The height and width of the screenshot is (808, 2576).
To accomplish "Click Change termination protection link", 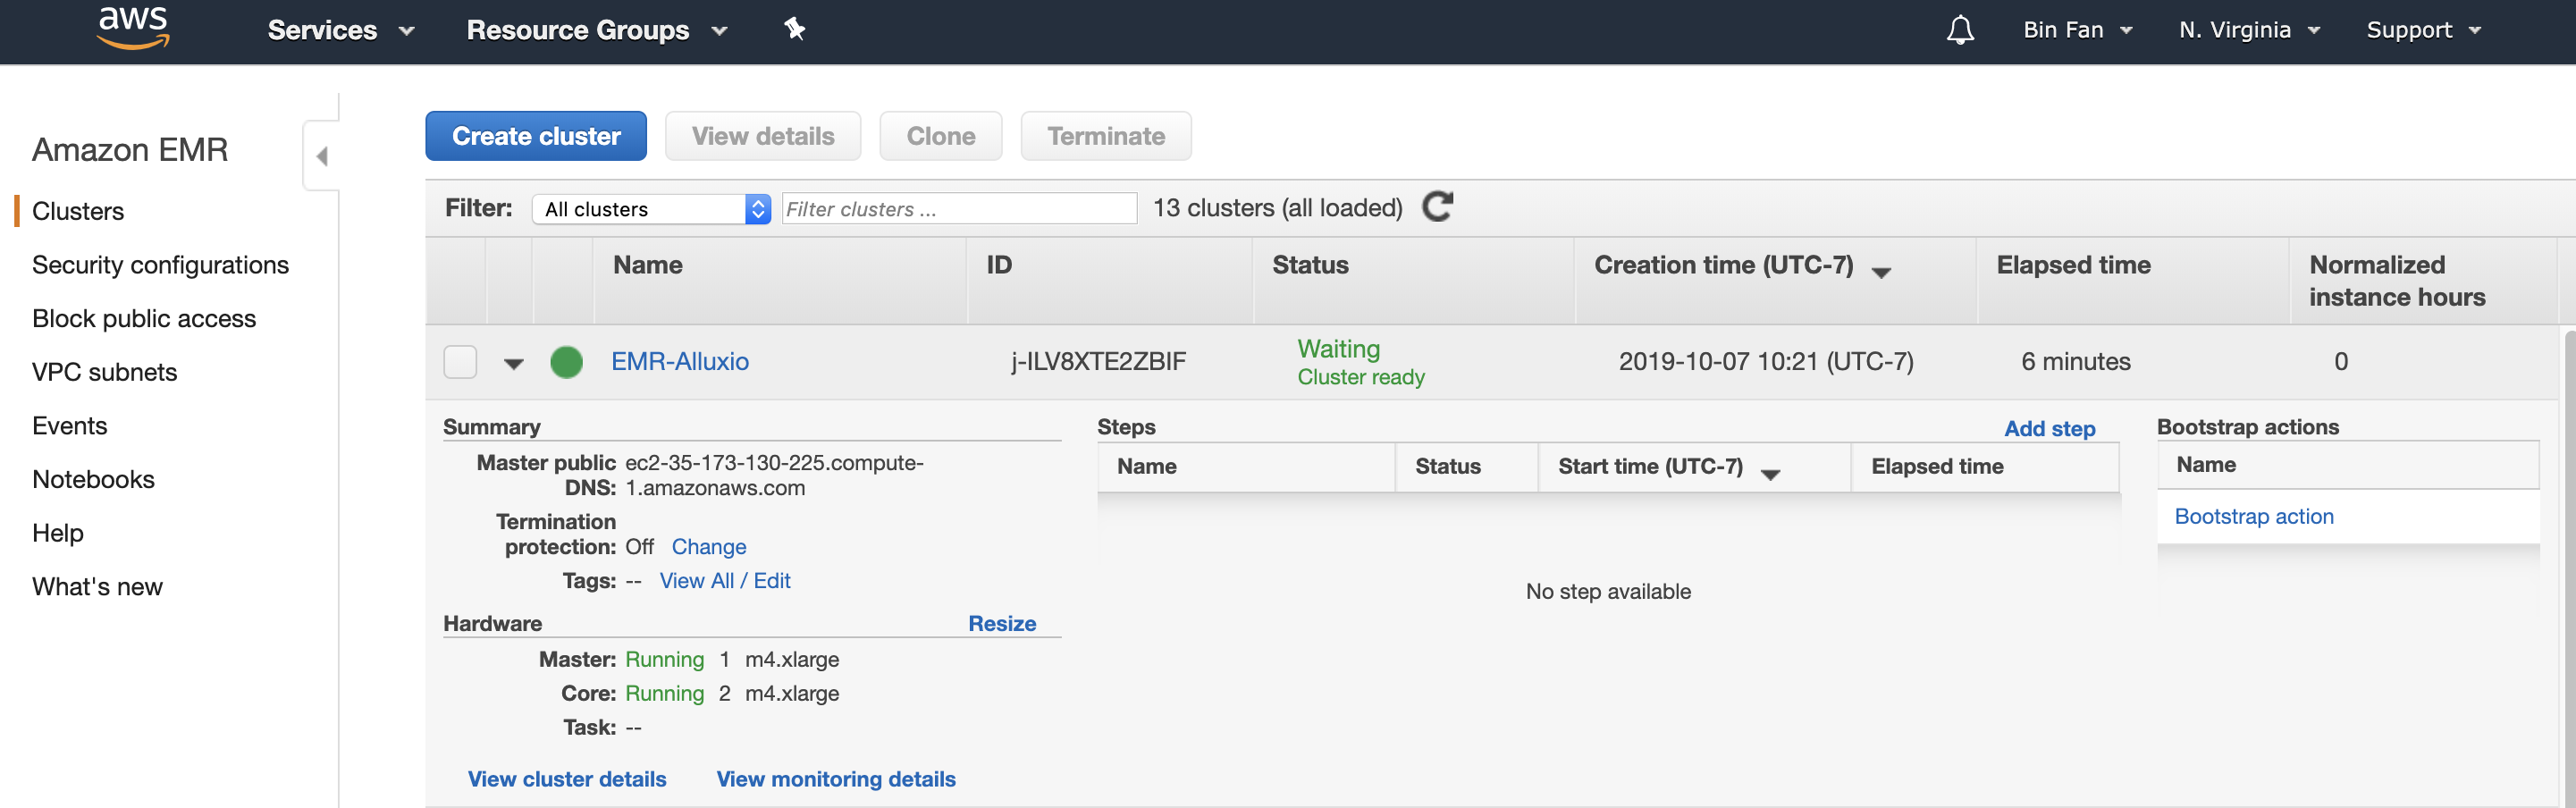I will [x=709, y=547].
